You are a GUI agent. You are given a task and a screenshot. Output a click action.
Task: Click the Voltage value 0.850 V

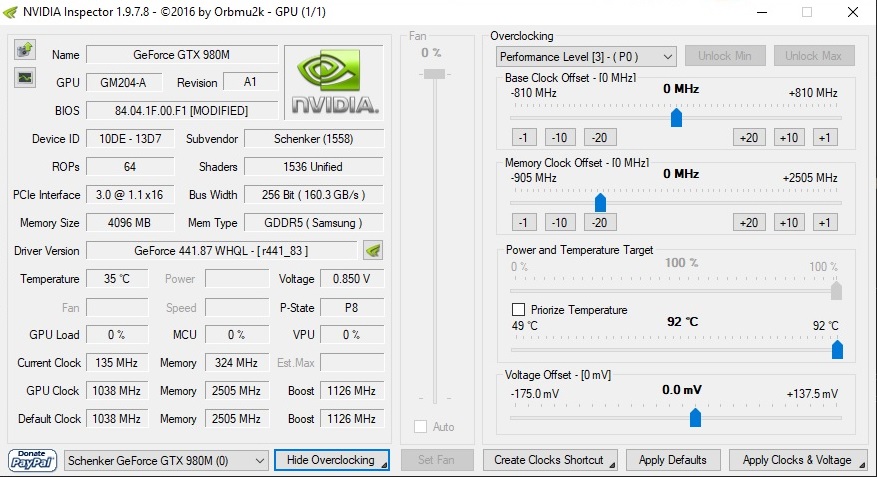pos(352,278)
